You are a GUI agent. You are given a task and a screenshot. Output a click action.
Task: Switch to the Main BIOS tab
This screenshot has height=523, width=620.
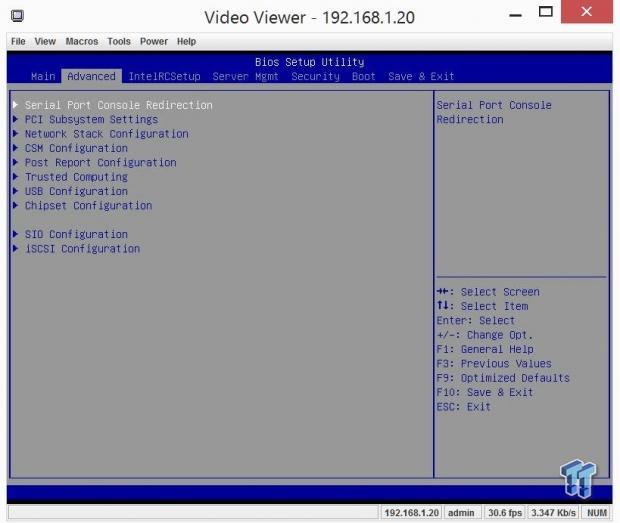(43, 76)
